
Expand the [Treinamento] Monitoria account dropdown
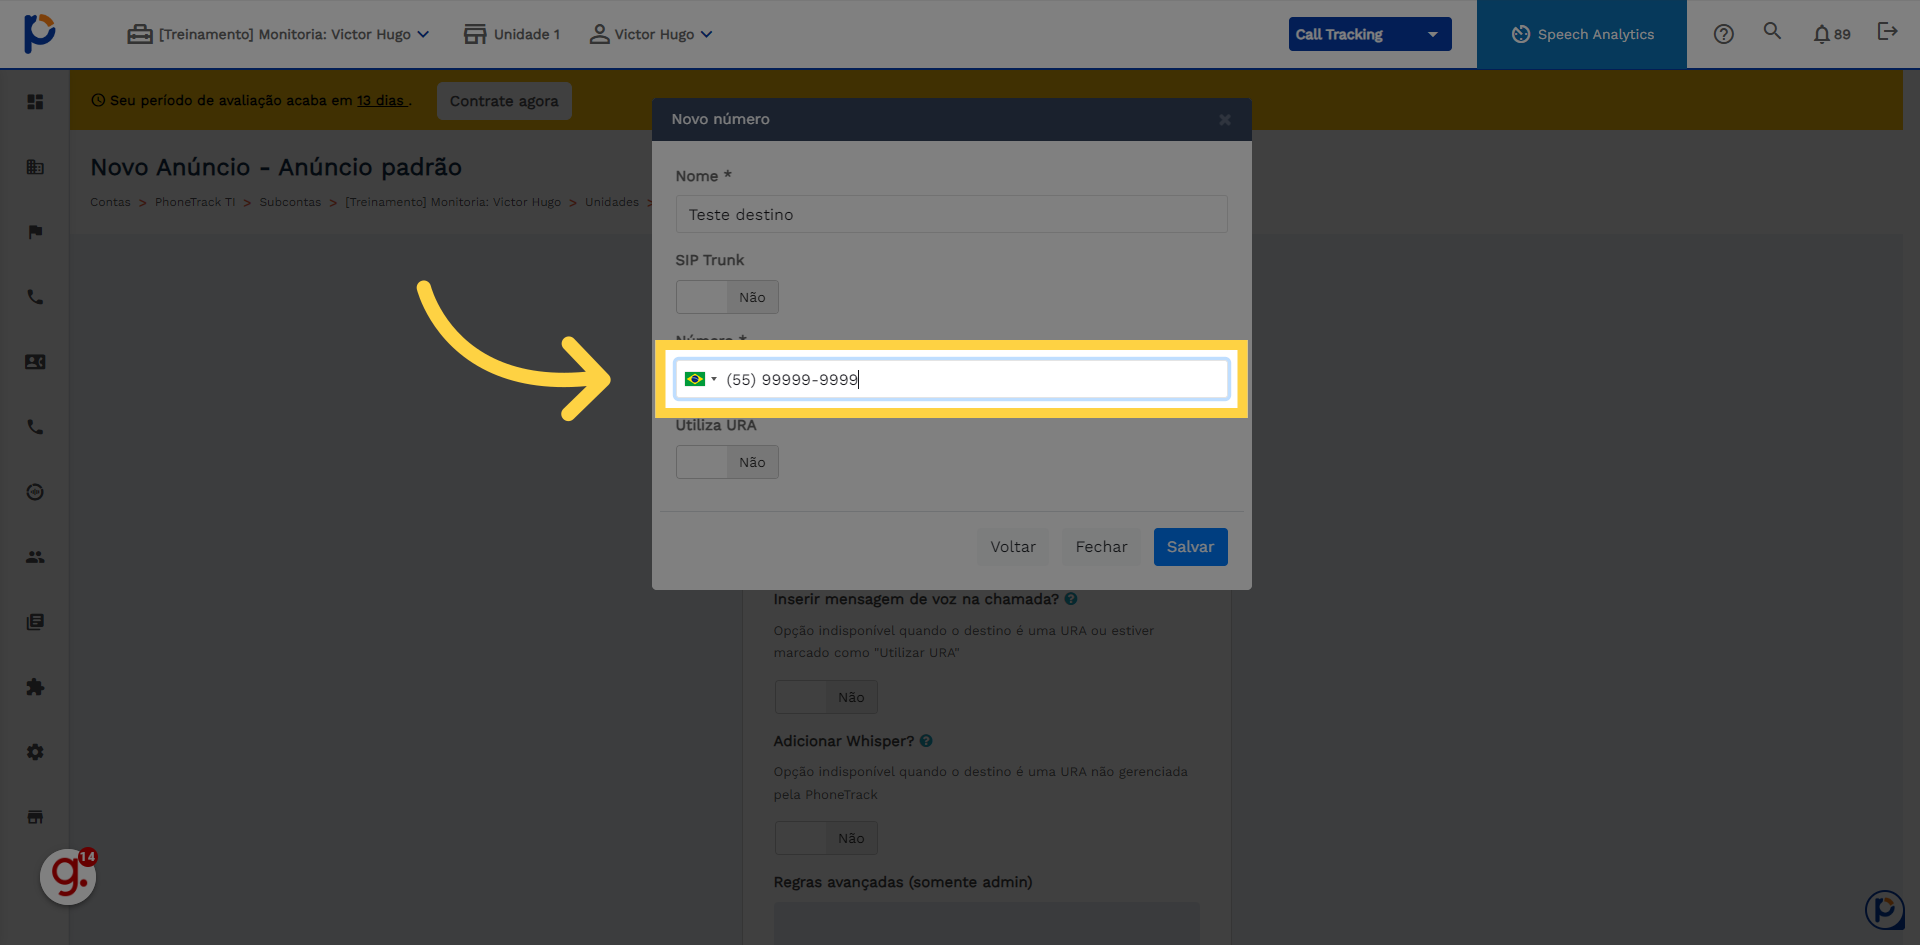pos(279,34)
